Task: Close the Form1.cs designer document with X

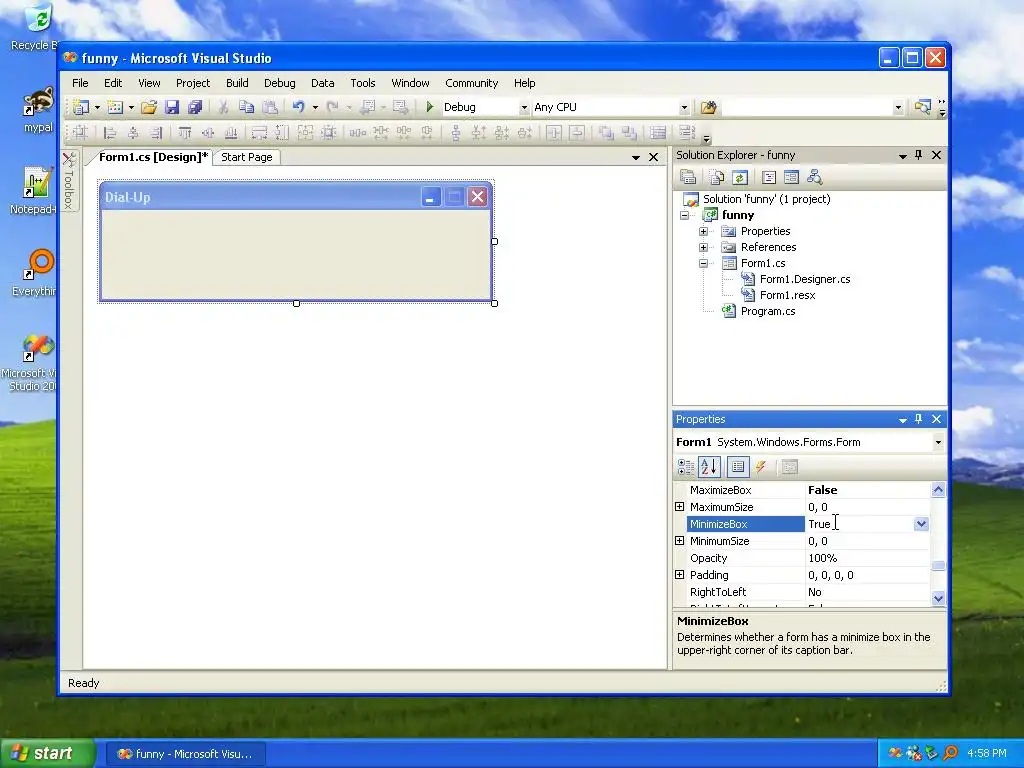Action: coord(653,157)
